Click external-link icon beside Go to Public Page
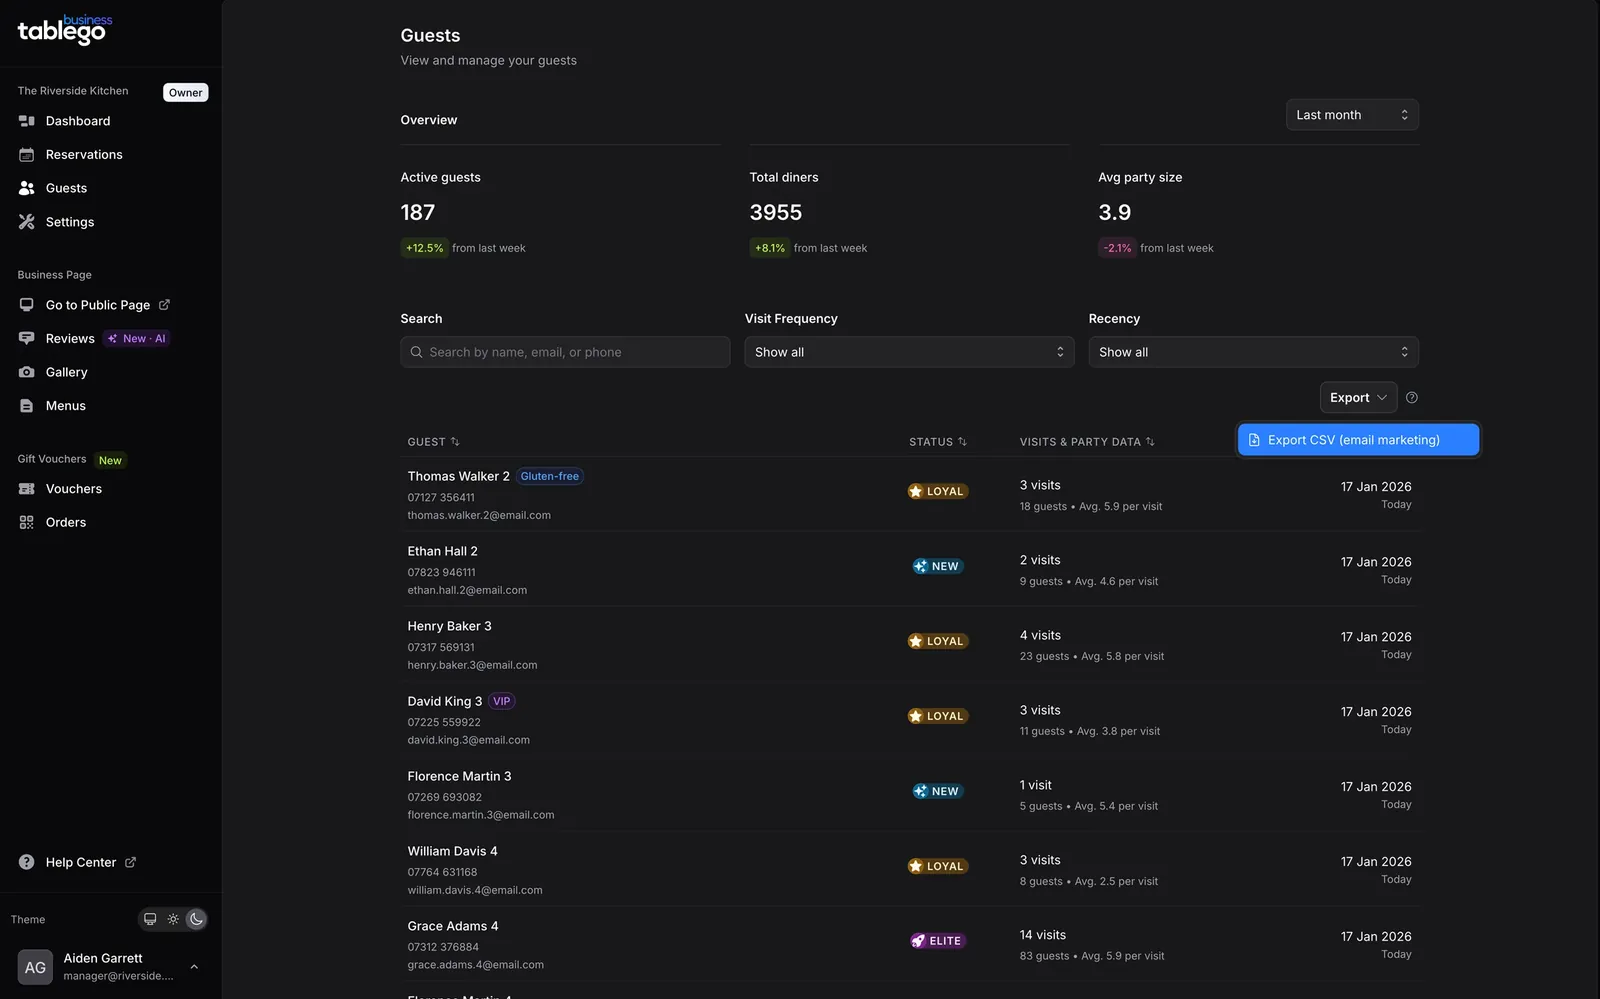Image resolution: width=1600 pixels, height=999 pixels. click(x=164, y=305)
